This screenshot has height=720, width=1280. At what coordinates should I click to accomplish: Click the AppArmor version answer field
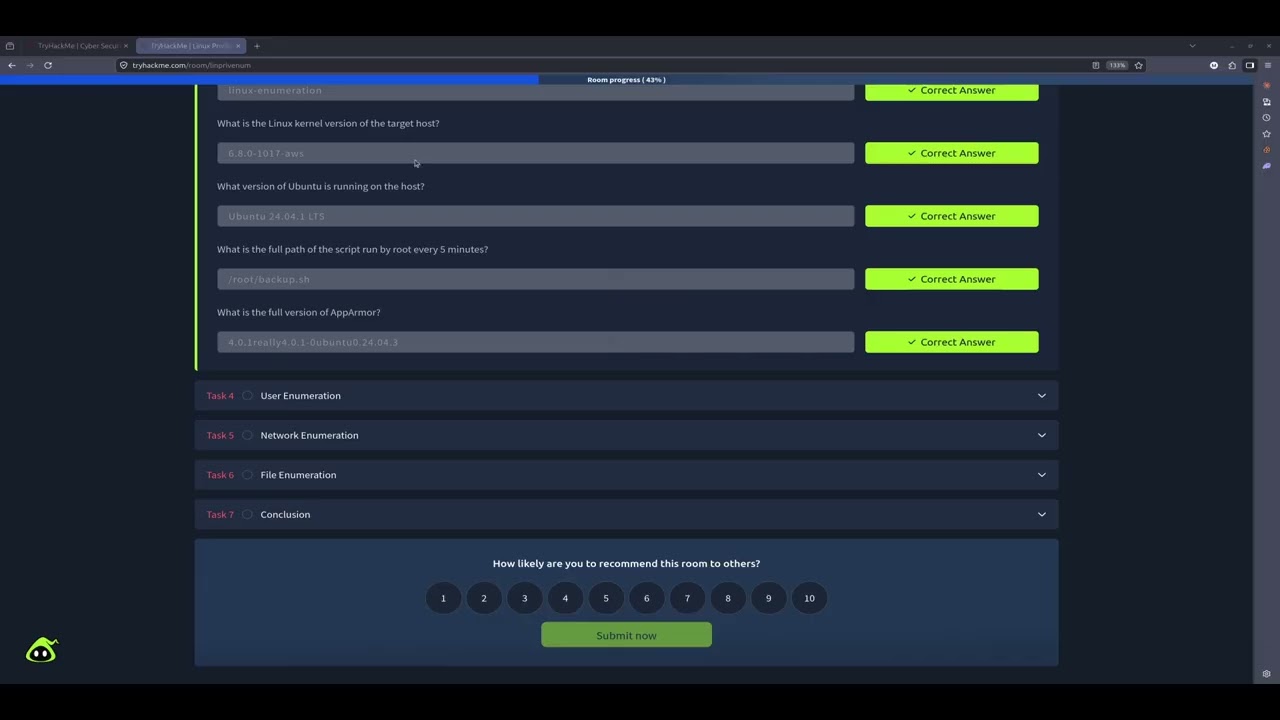536,342
